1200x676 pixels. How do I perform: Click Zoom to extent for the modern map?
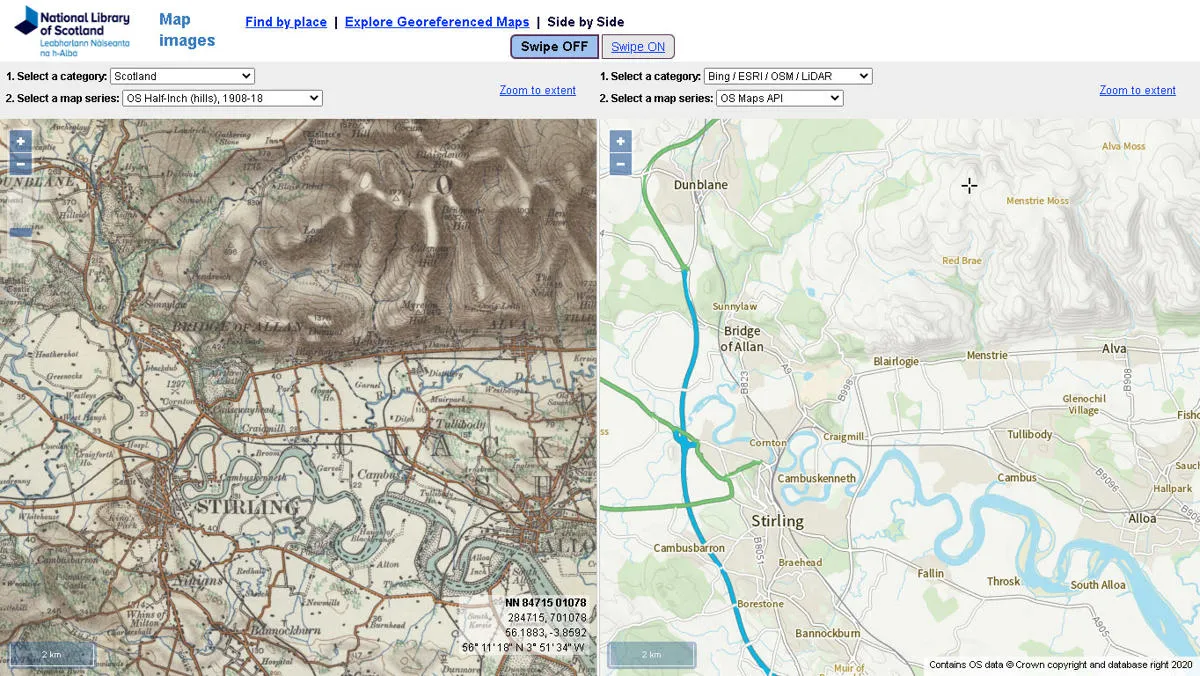(1137, 90)
